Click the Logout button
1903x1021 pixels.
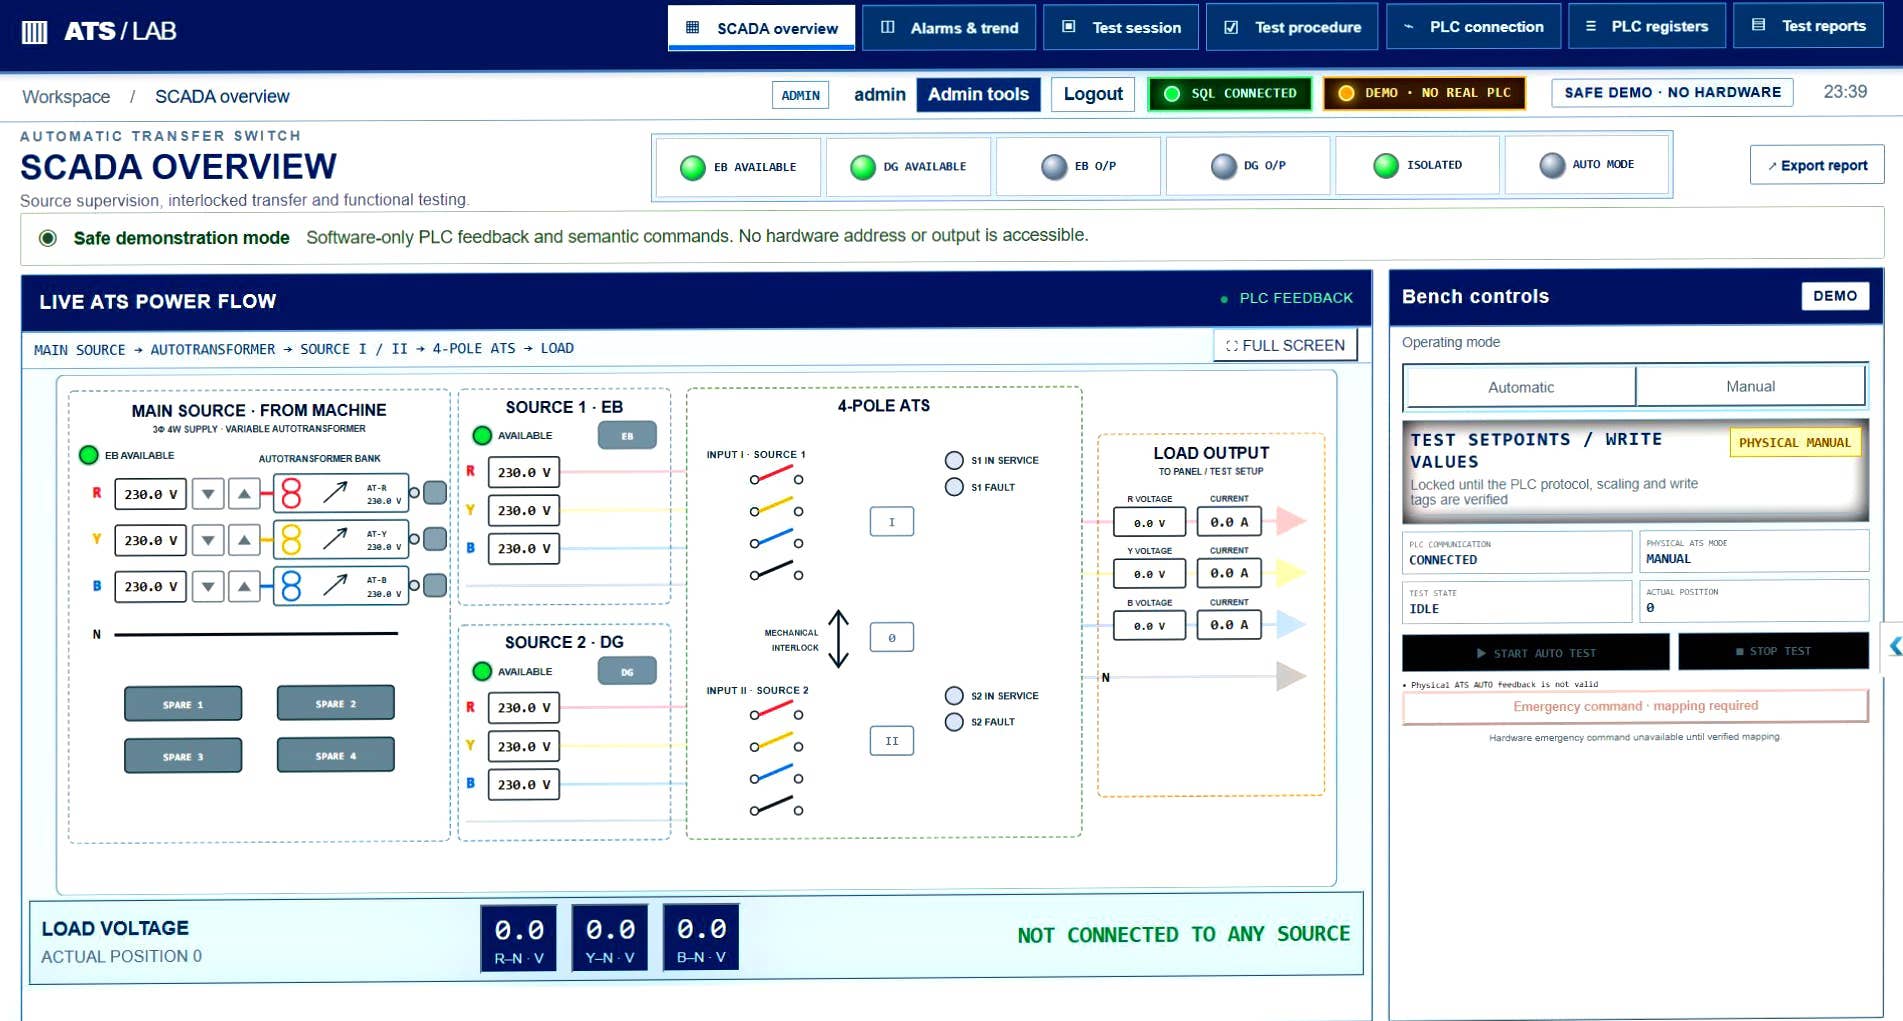[1093, 94]
